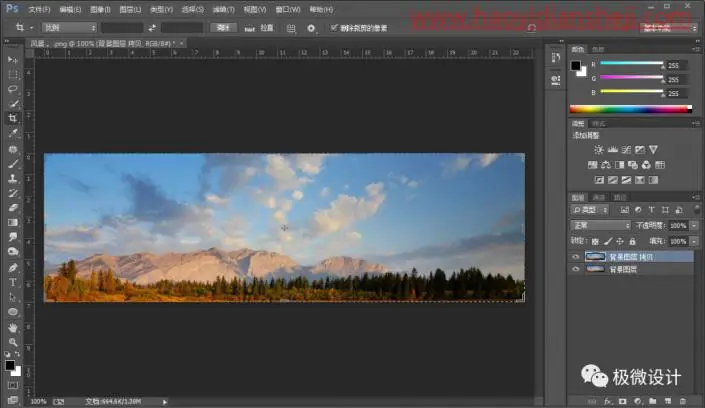This screenshot has width=705, height=408.
Task: Open the fill slider dropdown arrow
Action: click(x=694, y=242)
